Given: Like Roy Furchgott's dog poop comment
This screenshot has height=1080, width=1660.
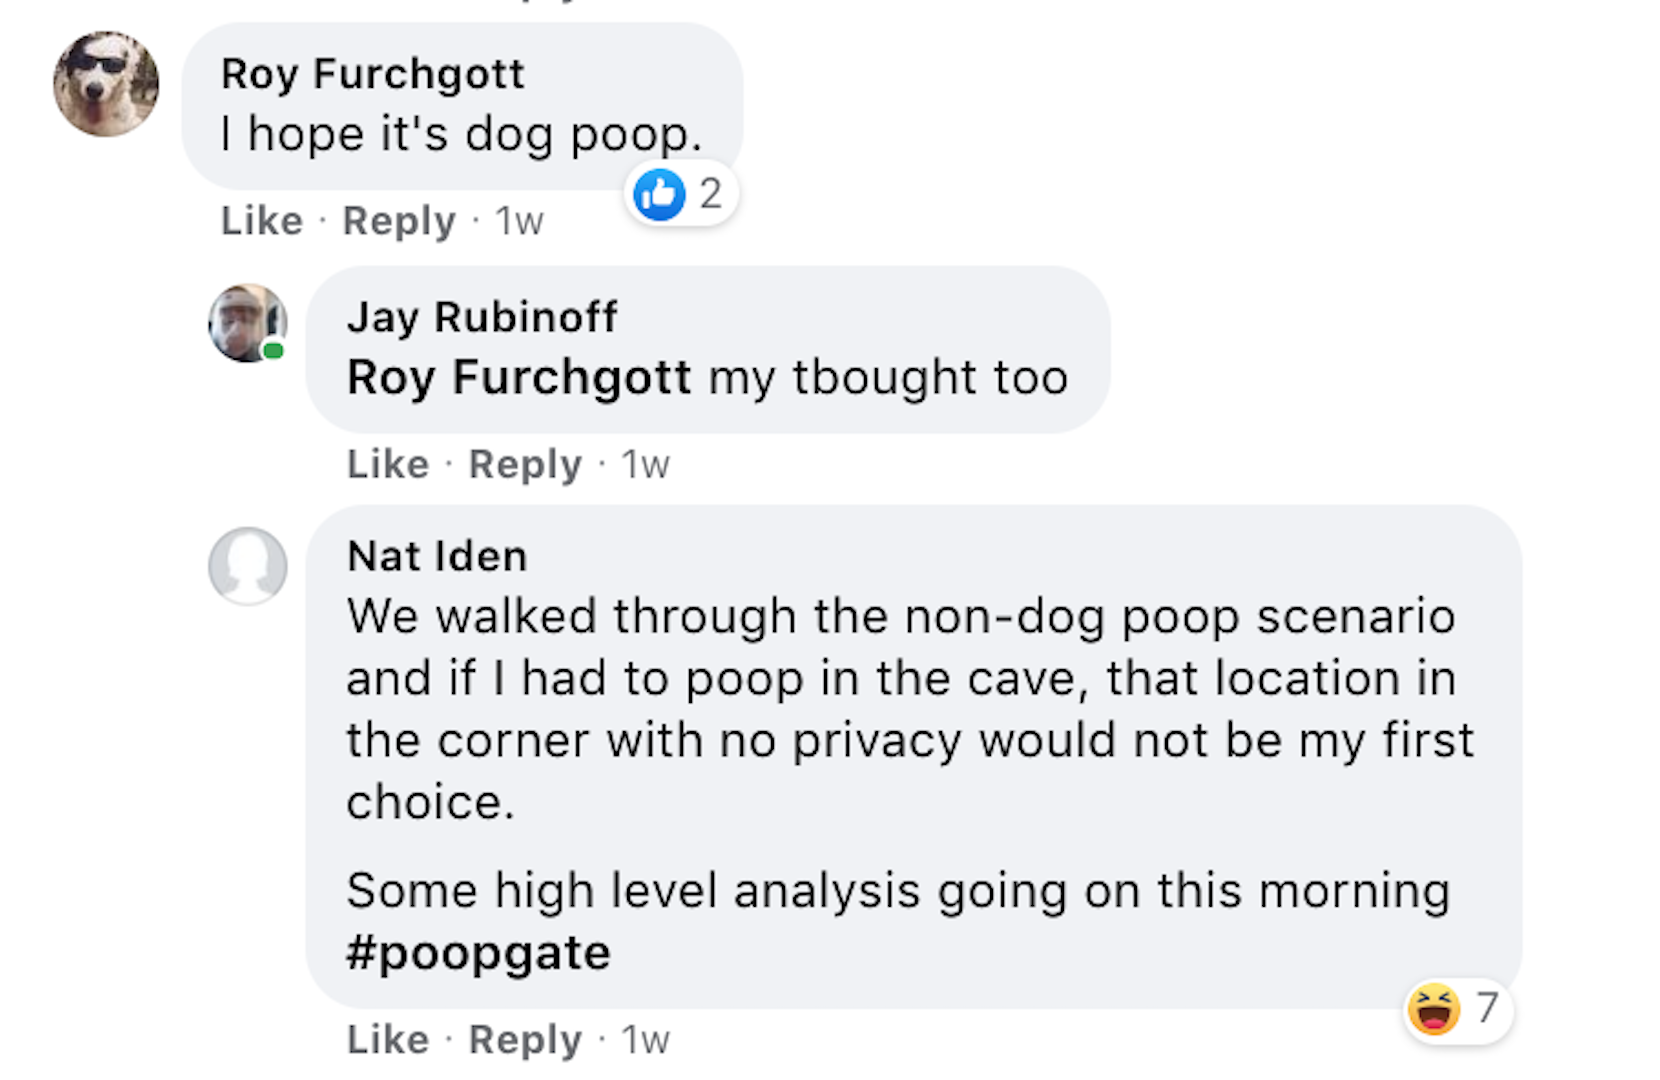Looking at the screenshot, I should (261, 221).
